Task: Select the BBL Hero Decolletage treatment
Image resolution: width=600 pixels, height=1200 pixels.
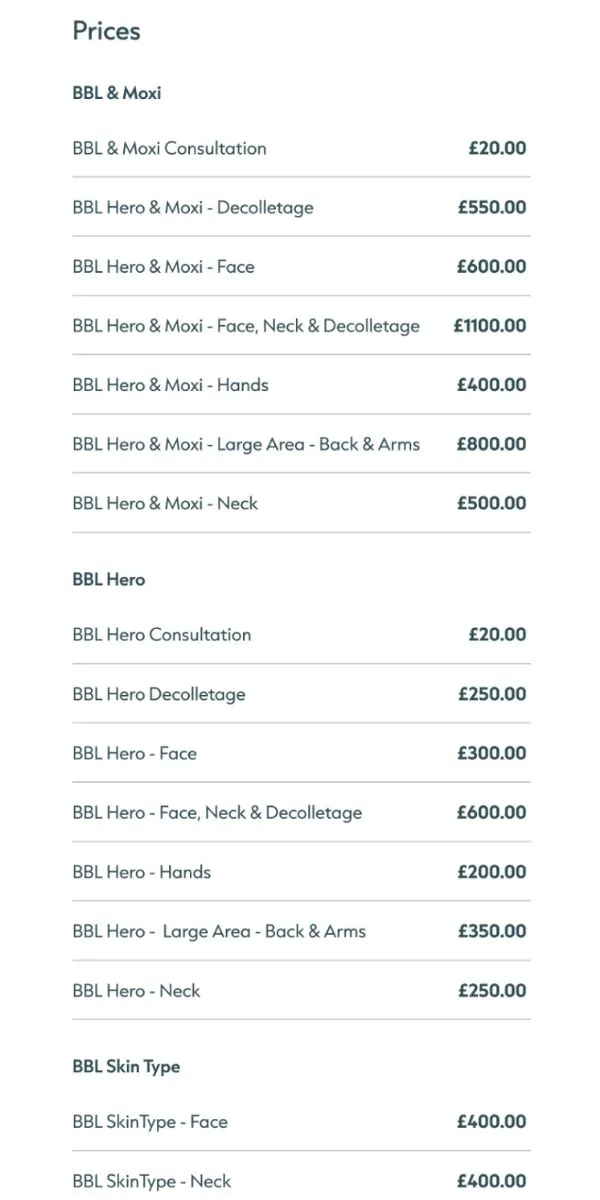Action: [158, 694]
